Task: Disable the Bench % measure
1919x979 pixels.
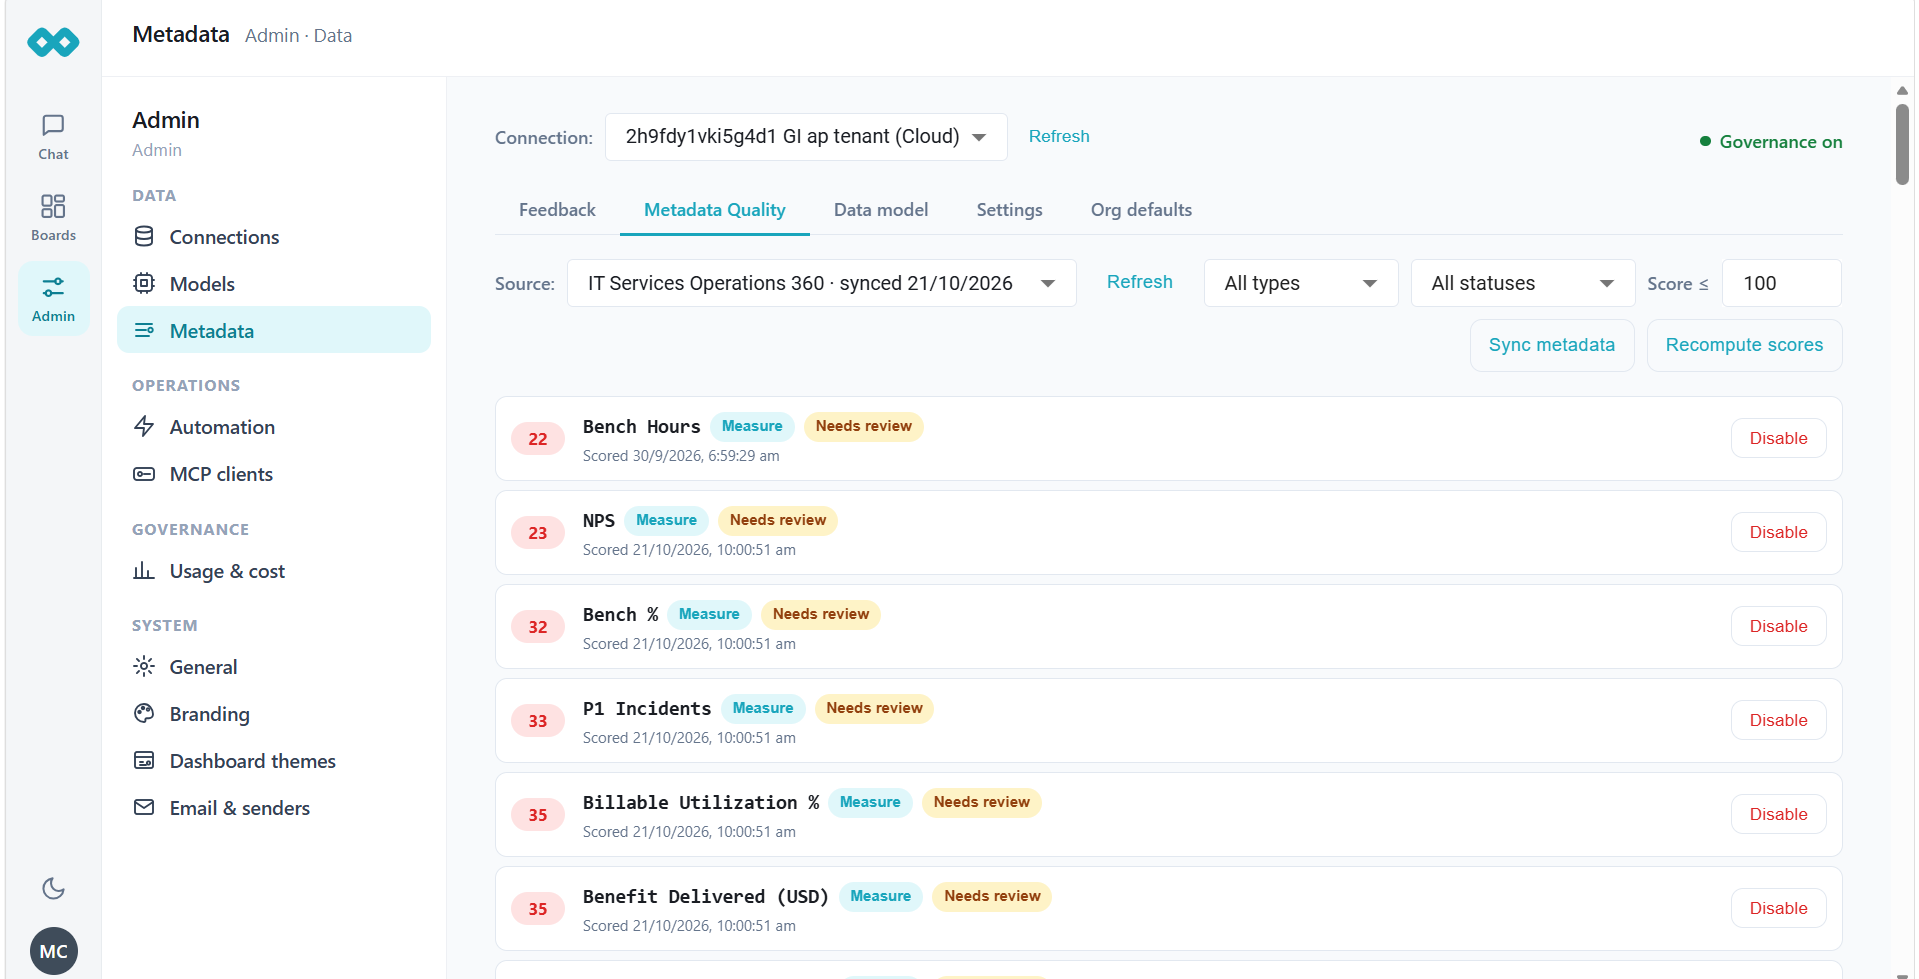Action: pyautogui.click(x=1778, y=626)
